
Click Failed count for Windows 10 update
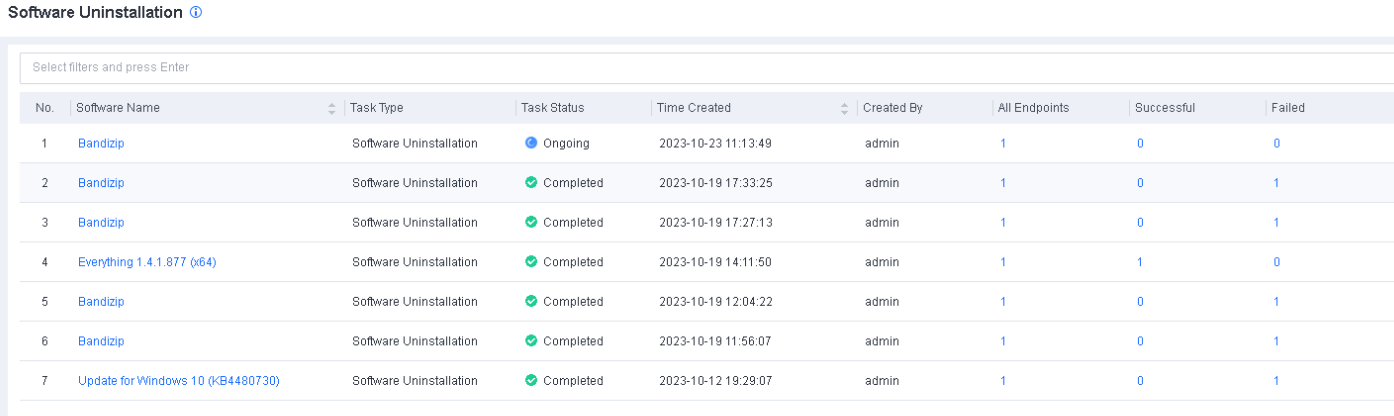(x=1276, y=381)
